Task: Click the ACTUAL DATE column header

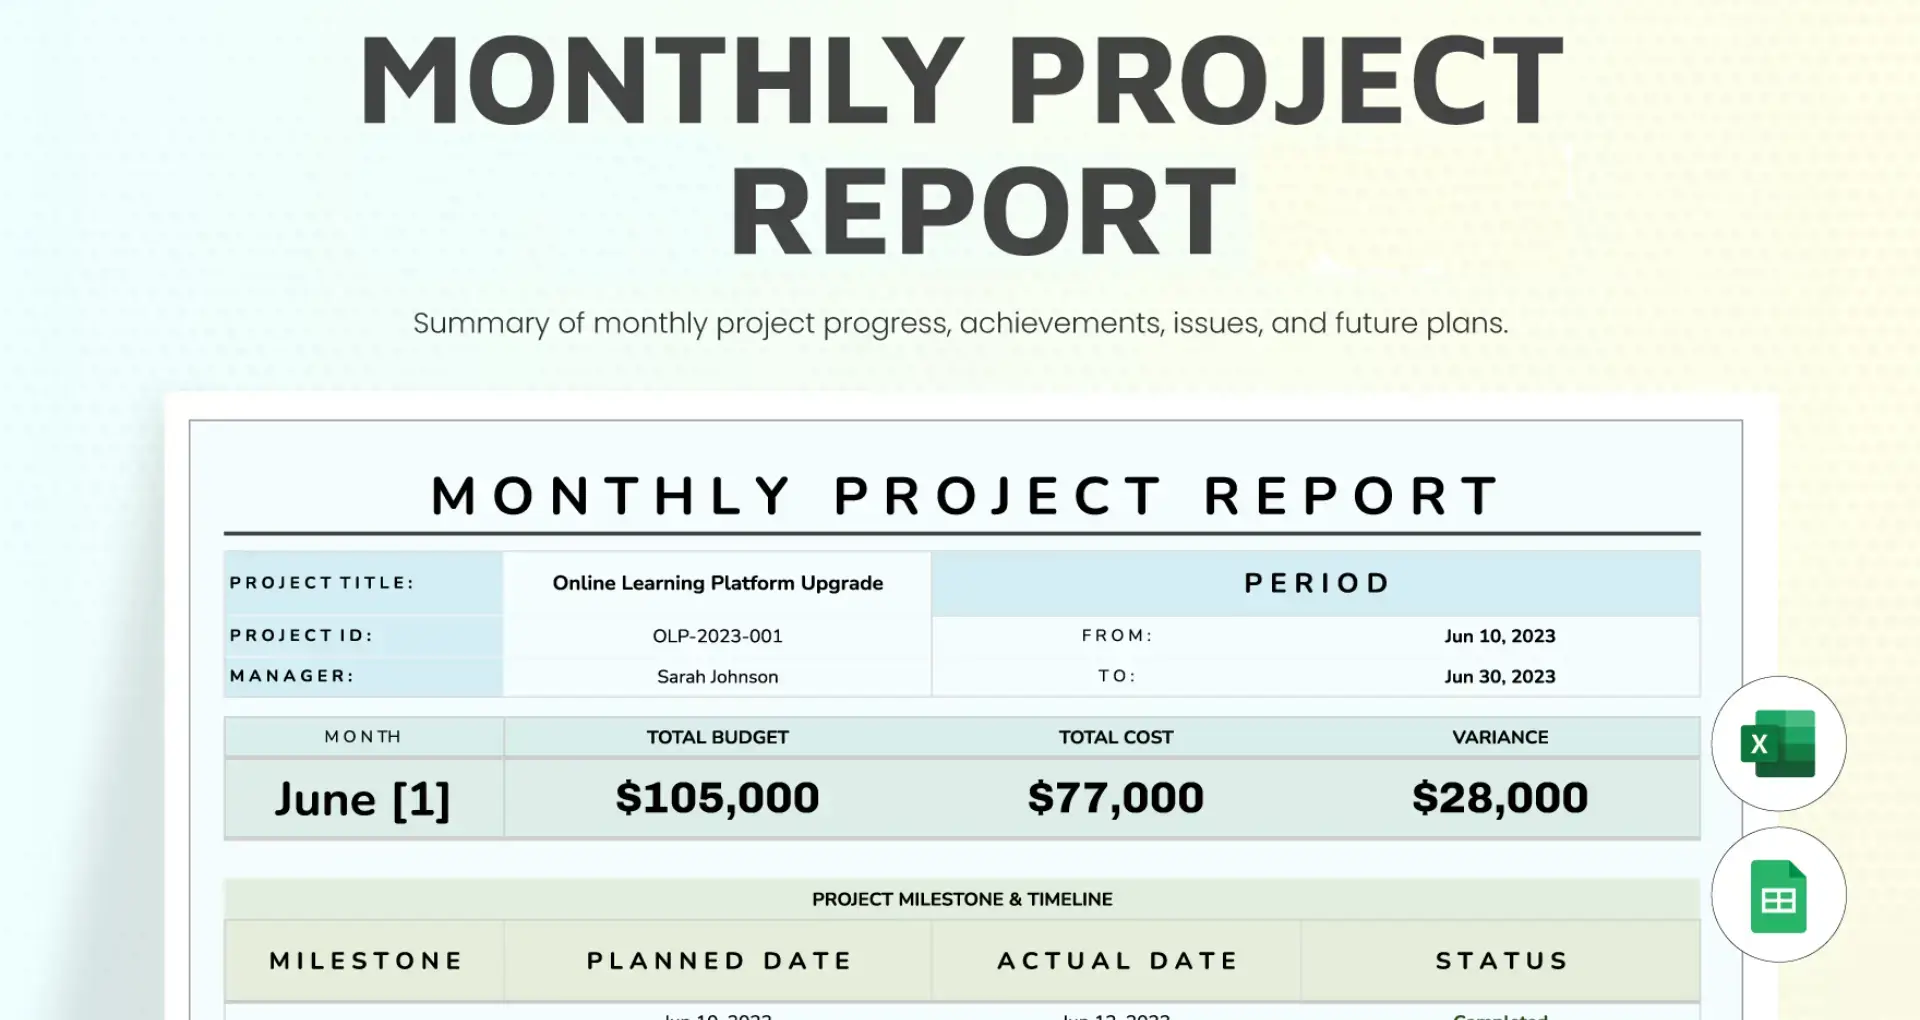Action: point(1116,961)
